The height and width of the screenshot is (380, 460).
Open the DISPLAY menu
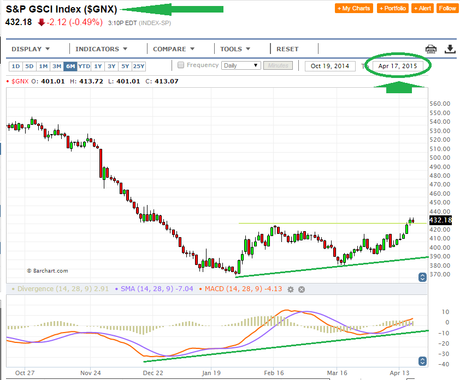click(x=30, y=49)
